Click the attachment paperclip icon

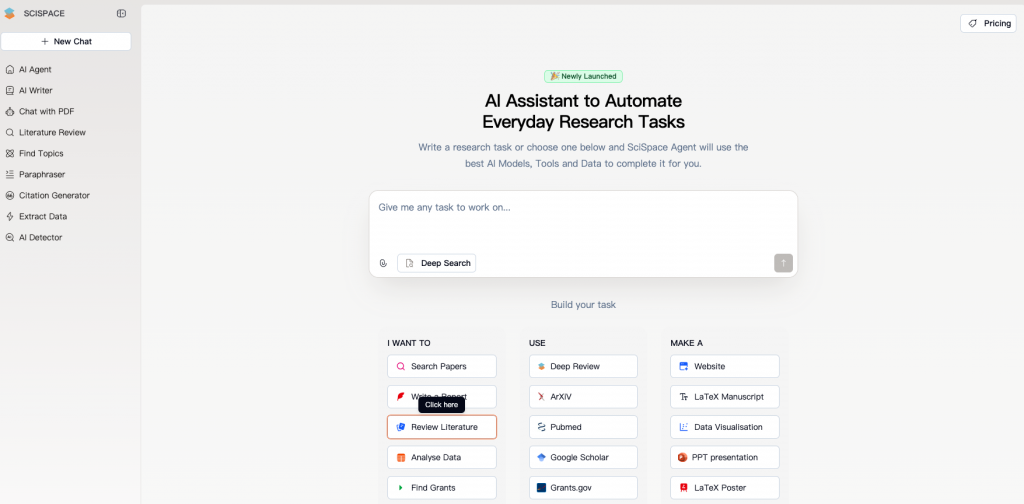click(383, 263)
